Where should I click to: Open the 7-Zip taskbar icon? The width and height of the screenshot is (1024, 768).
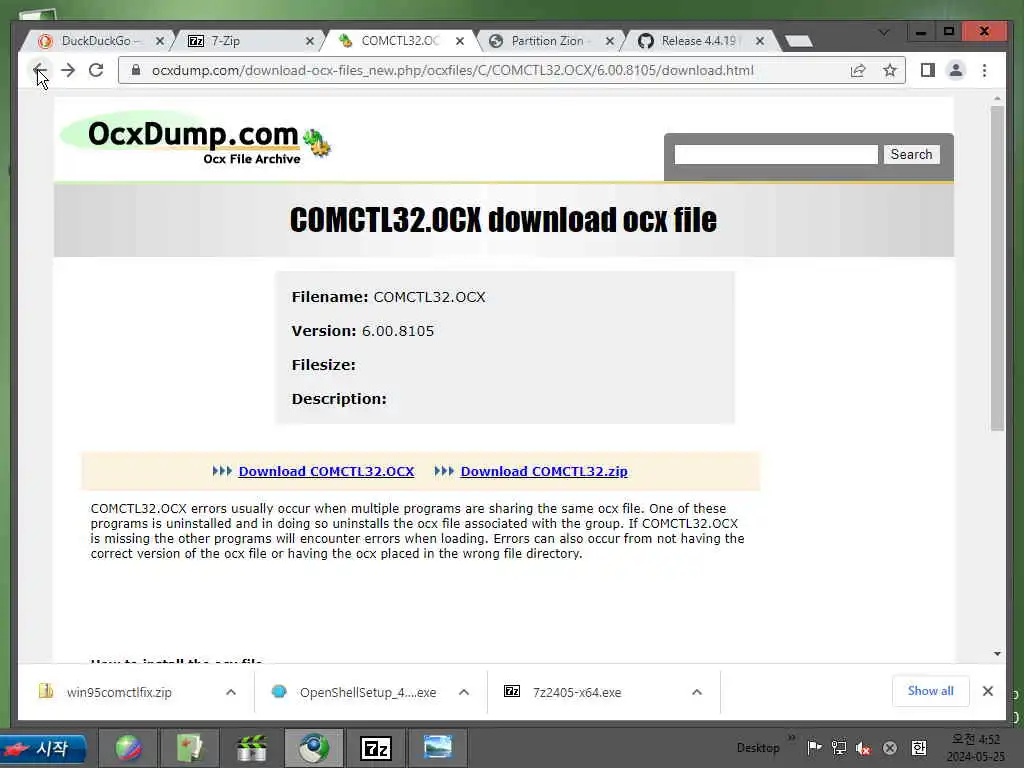(x=376, y=748)
